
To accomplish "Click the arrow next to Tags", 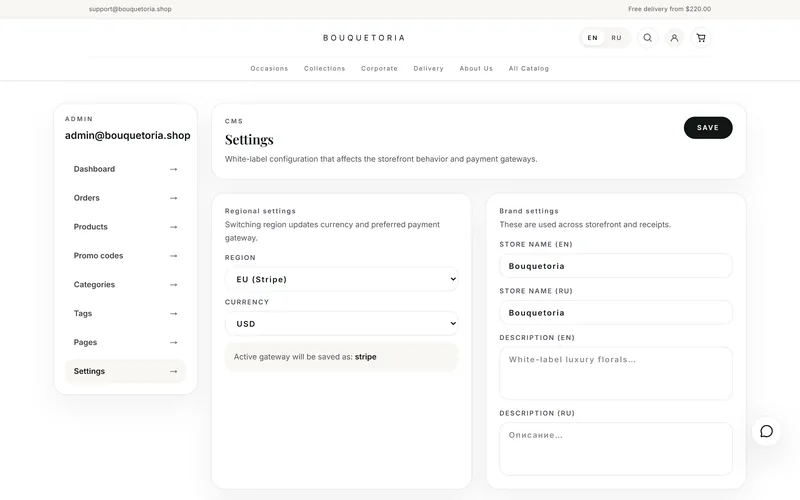I will point(173,314).
